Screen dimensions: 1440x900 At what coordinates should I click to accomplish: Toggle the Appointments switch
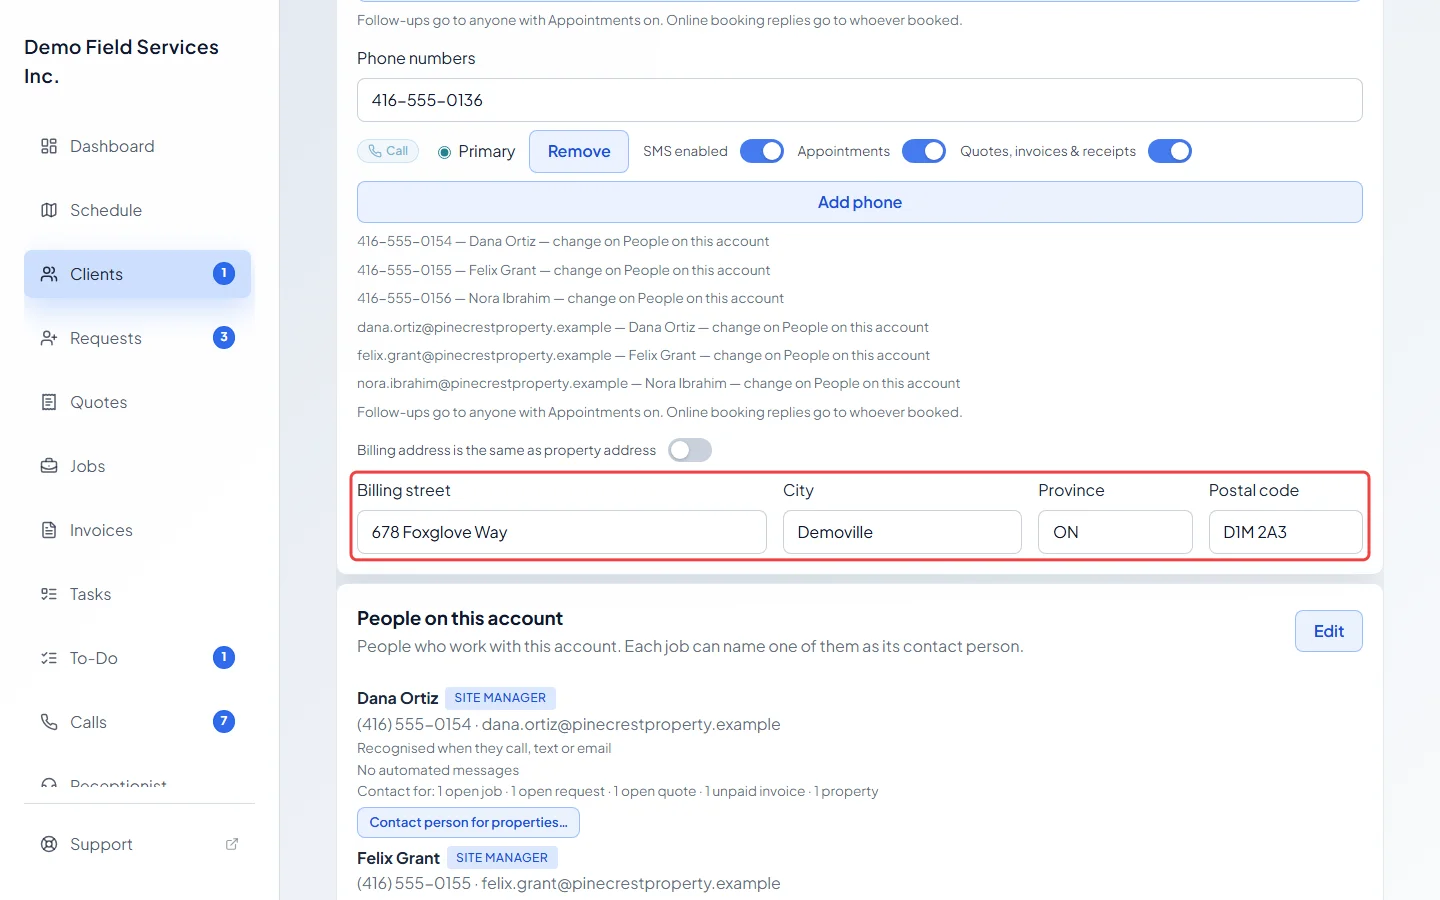pyautogui.click(x=924, y=151)
